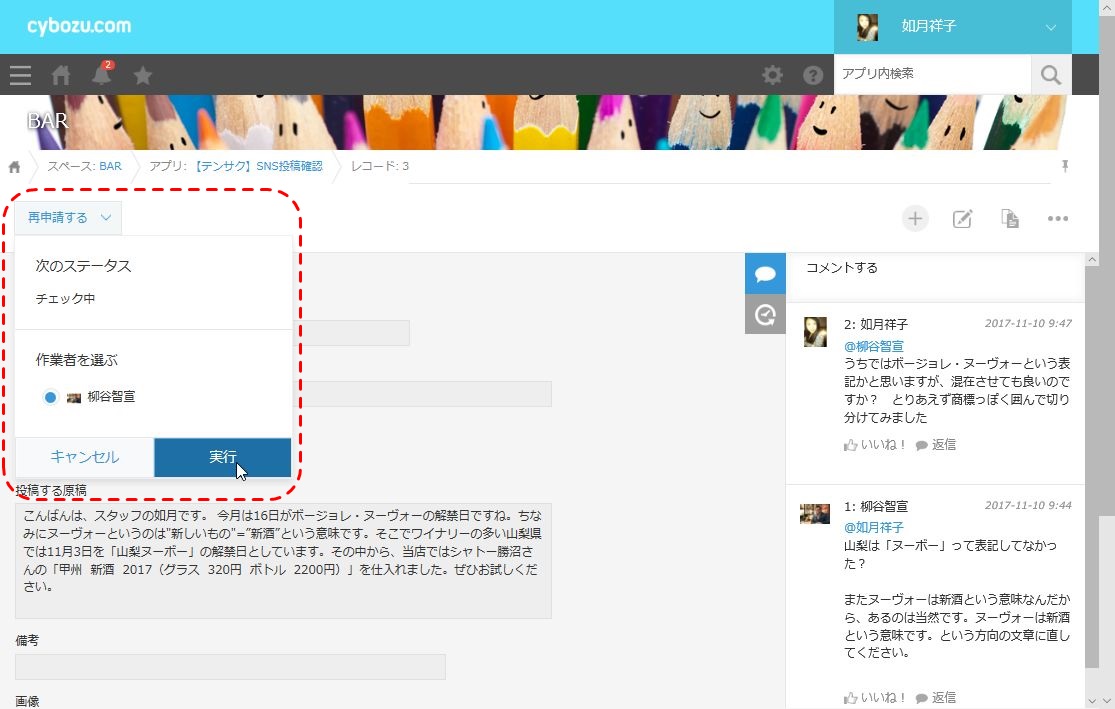Click user avatar in top header
The image size is (1115, 709).
coord(867,27)
